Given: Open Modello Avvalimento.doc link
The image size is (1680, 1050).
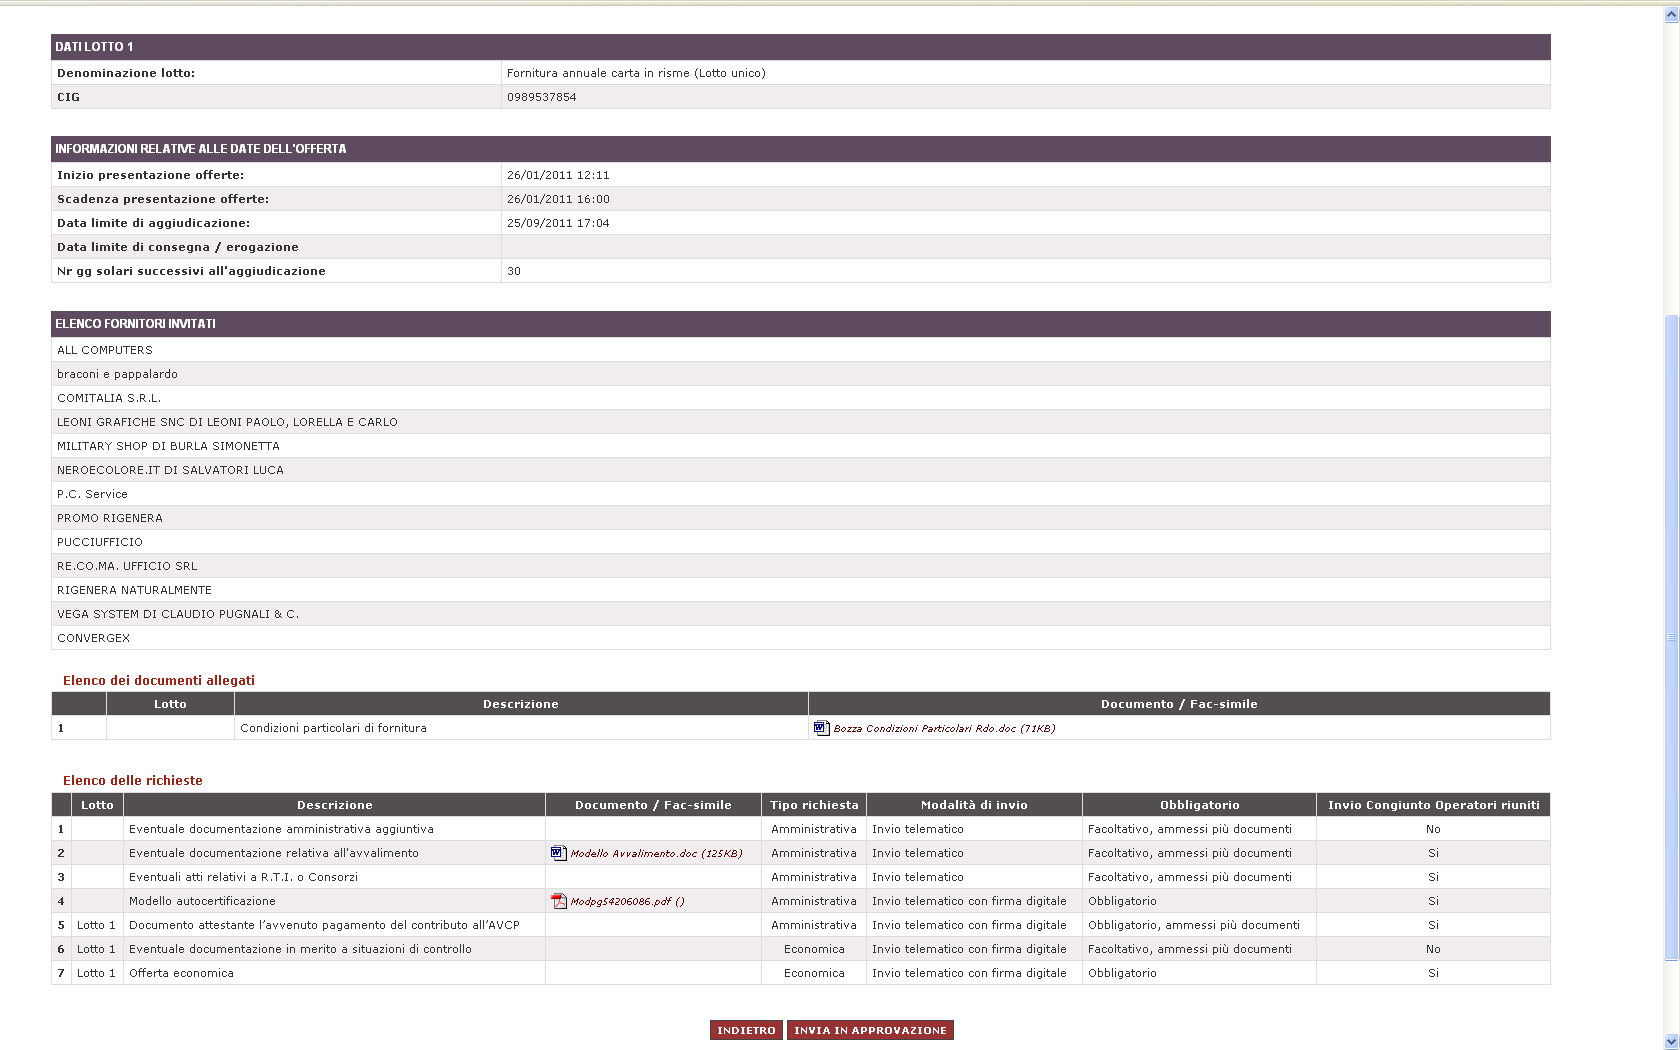Looking at the screenshot, I should [x=656, y=854].
